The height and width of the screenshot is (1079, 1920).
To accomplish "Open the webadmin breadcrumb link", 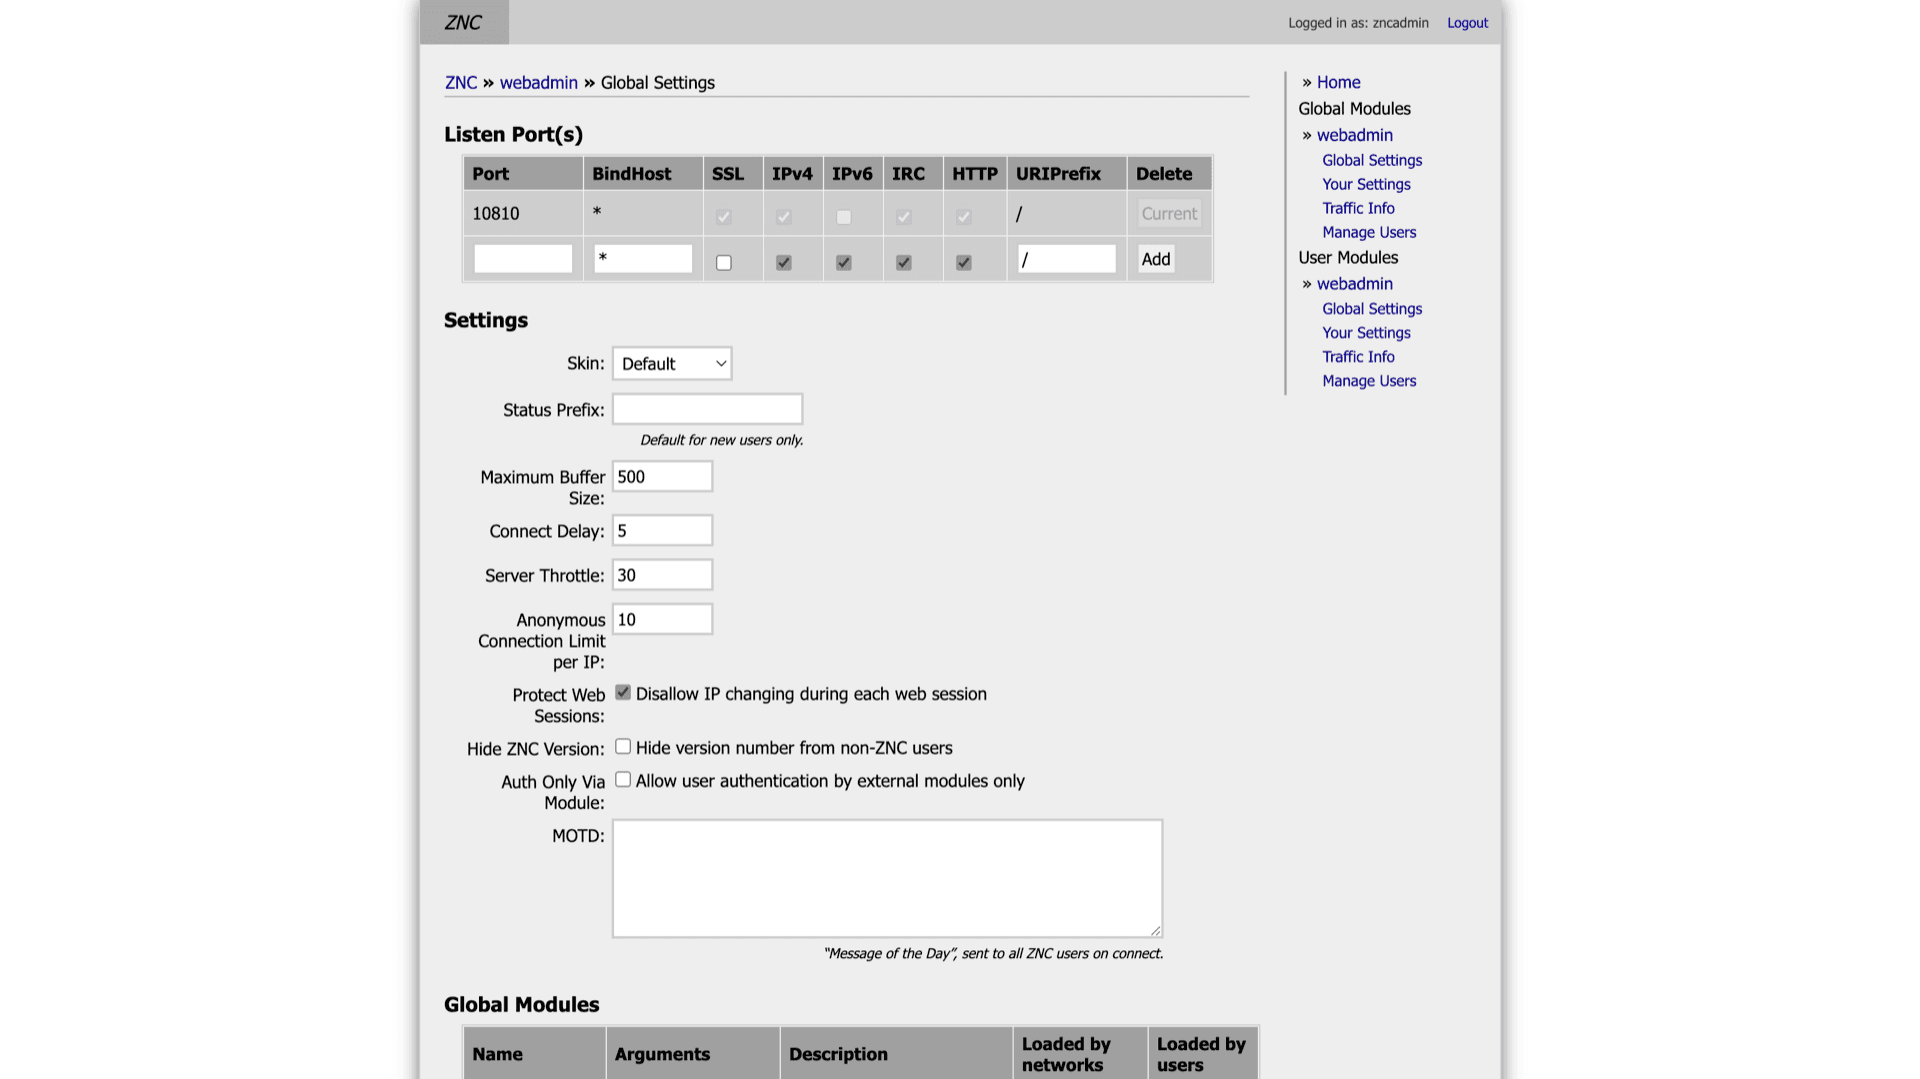I will (539, 83).
